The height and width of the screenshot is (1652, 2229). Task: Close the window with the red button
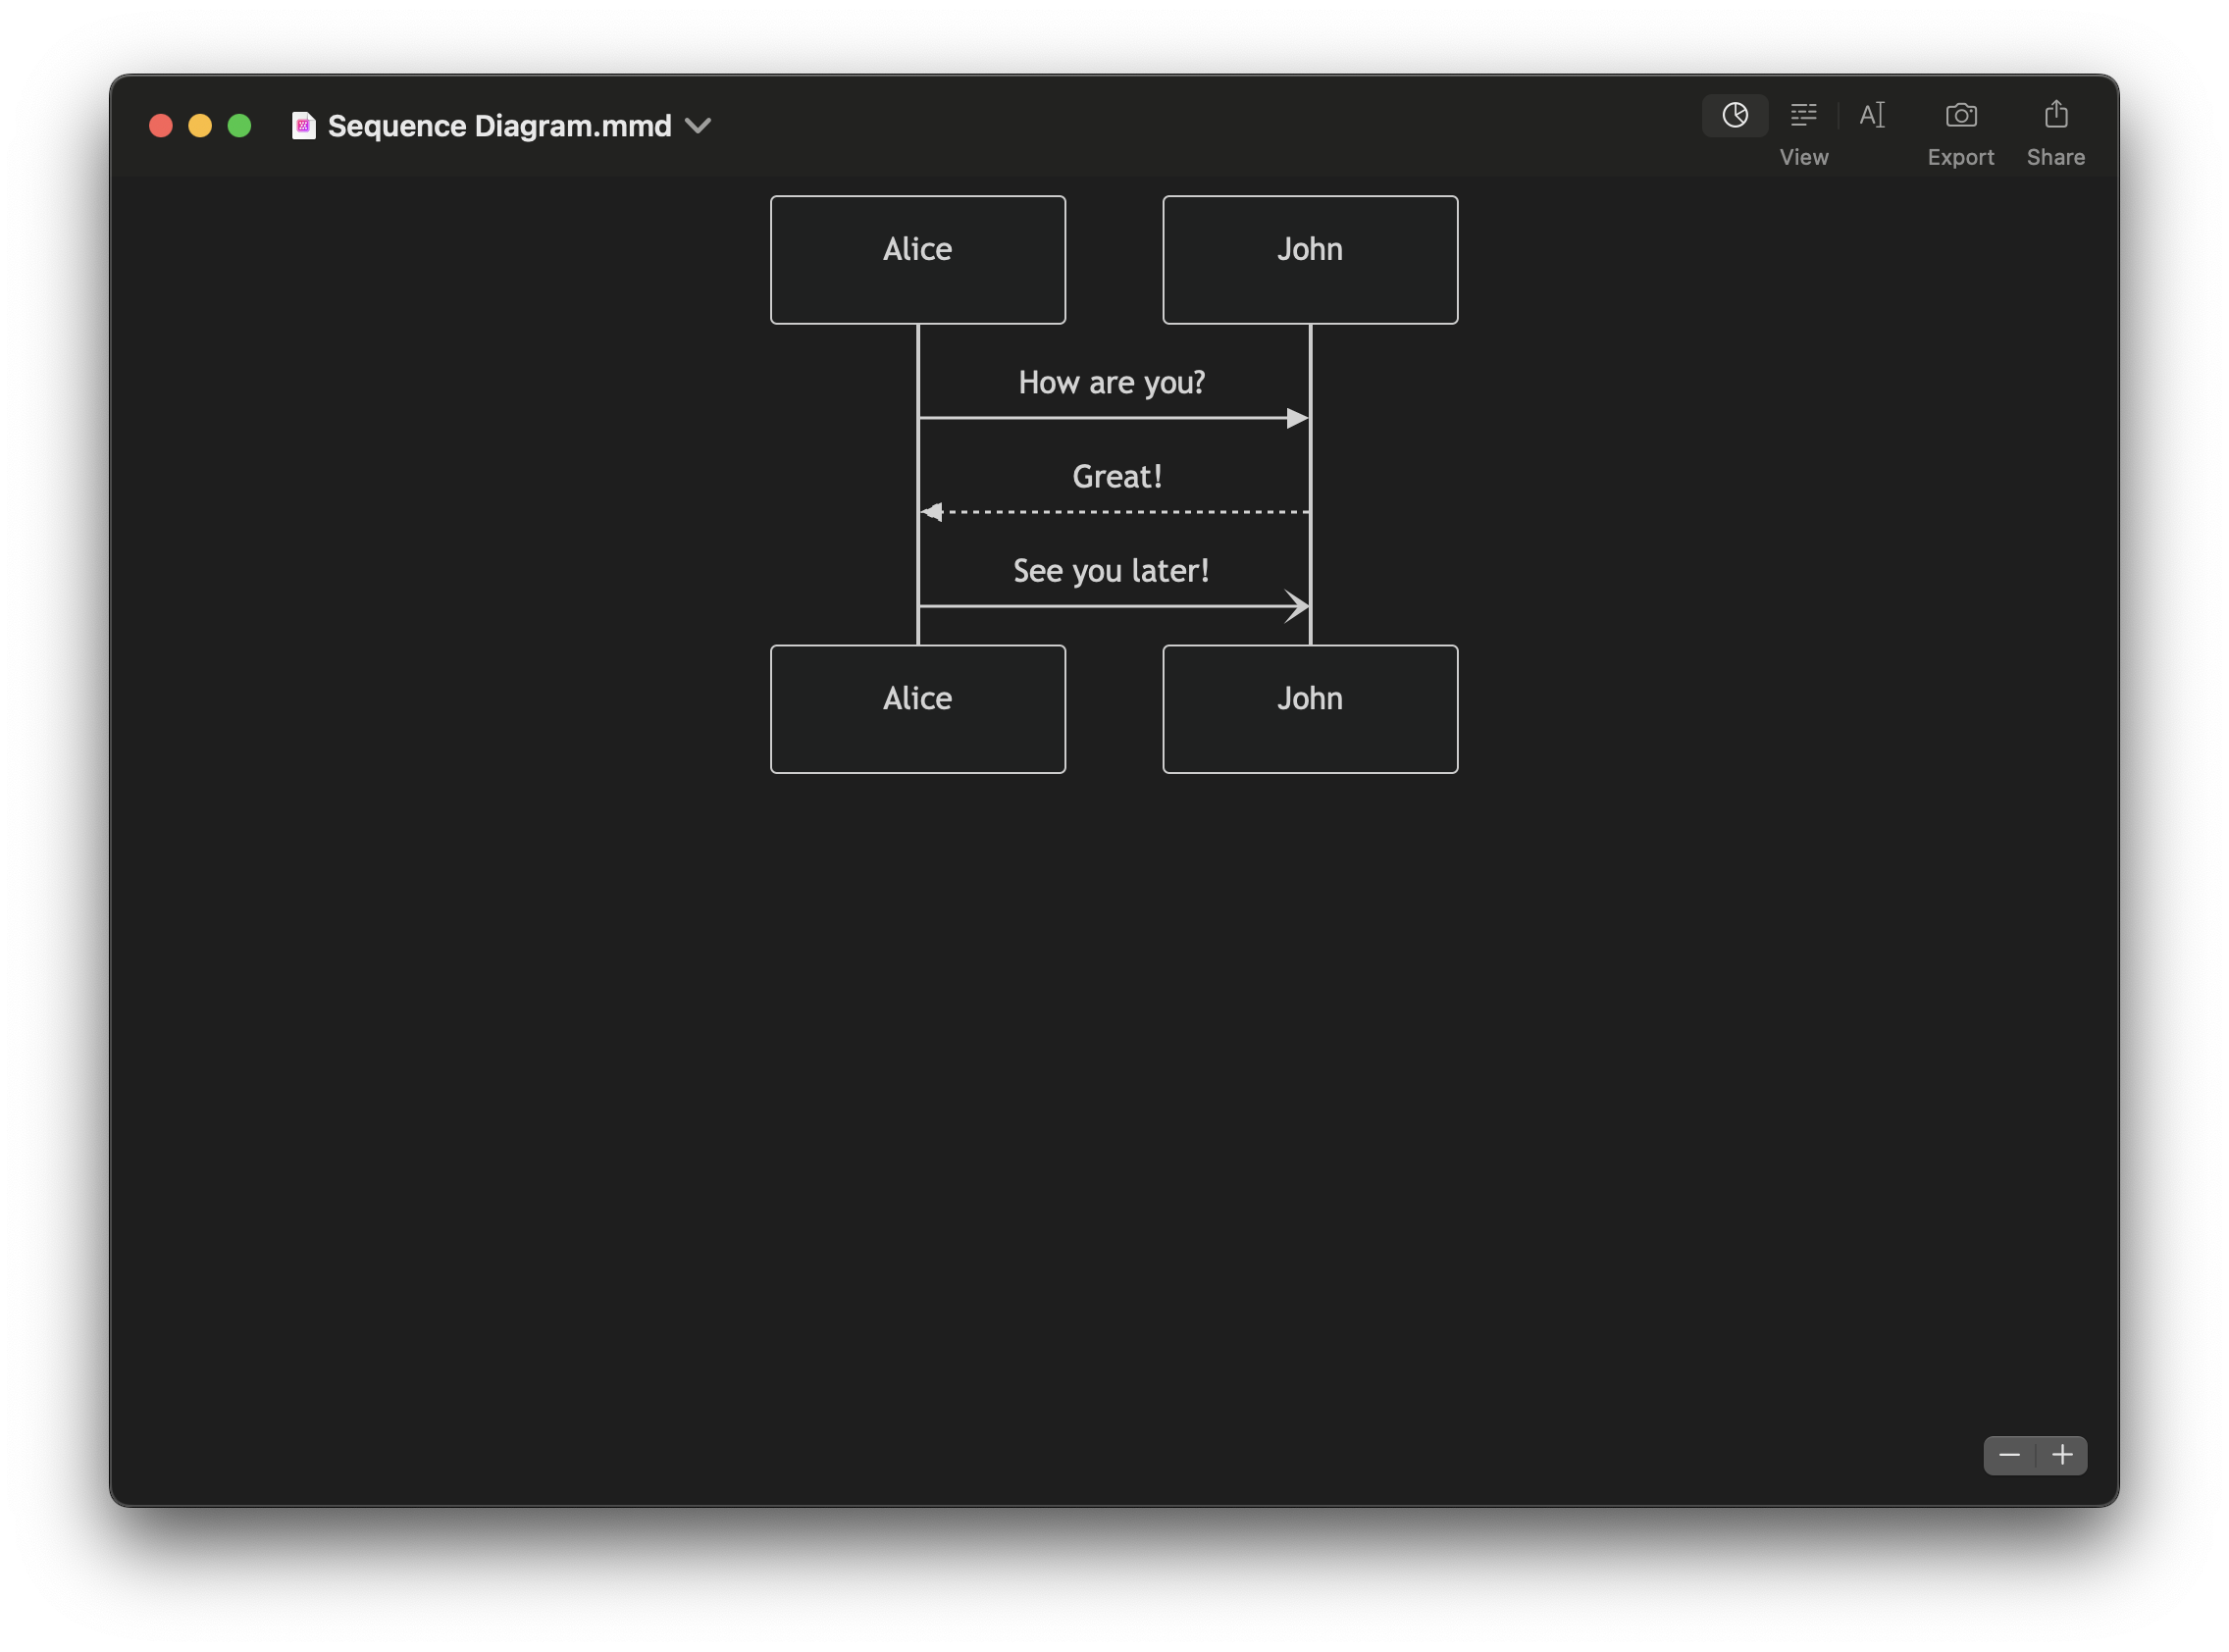click(x=161, y=126)
